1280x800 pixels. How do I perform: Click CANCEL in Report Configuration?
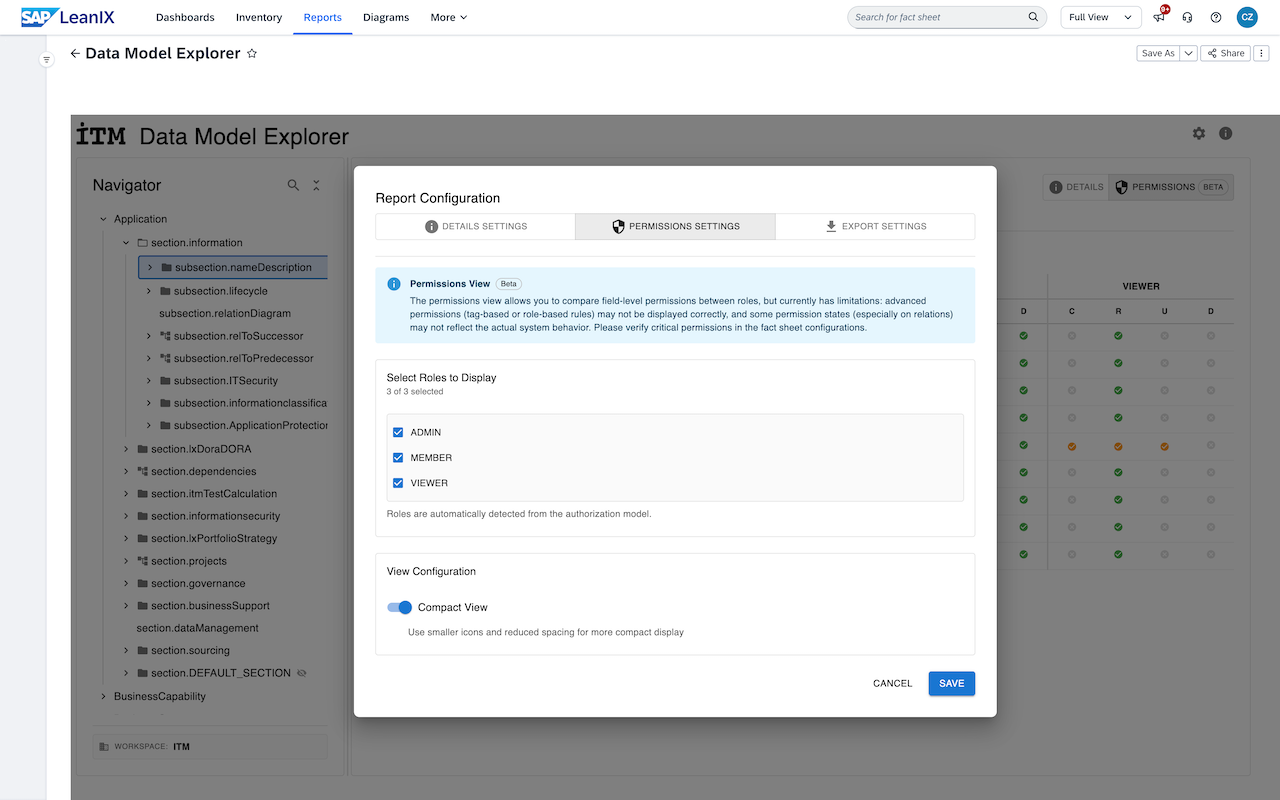[892, 683]
